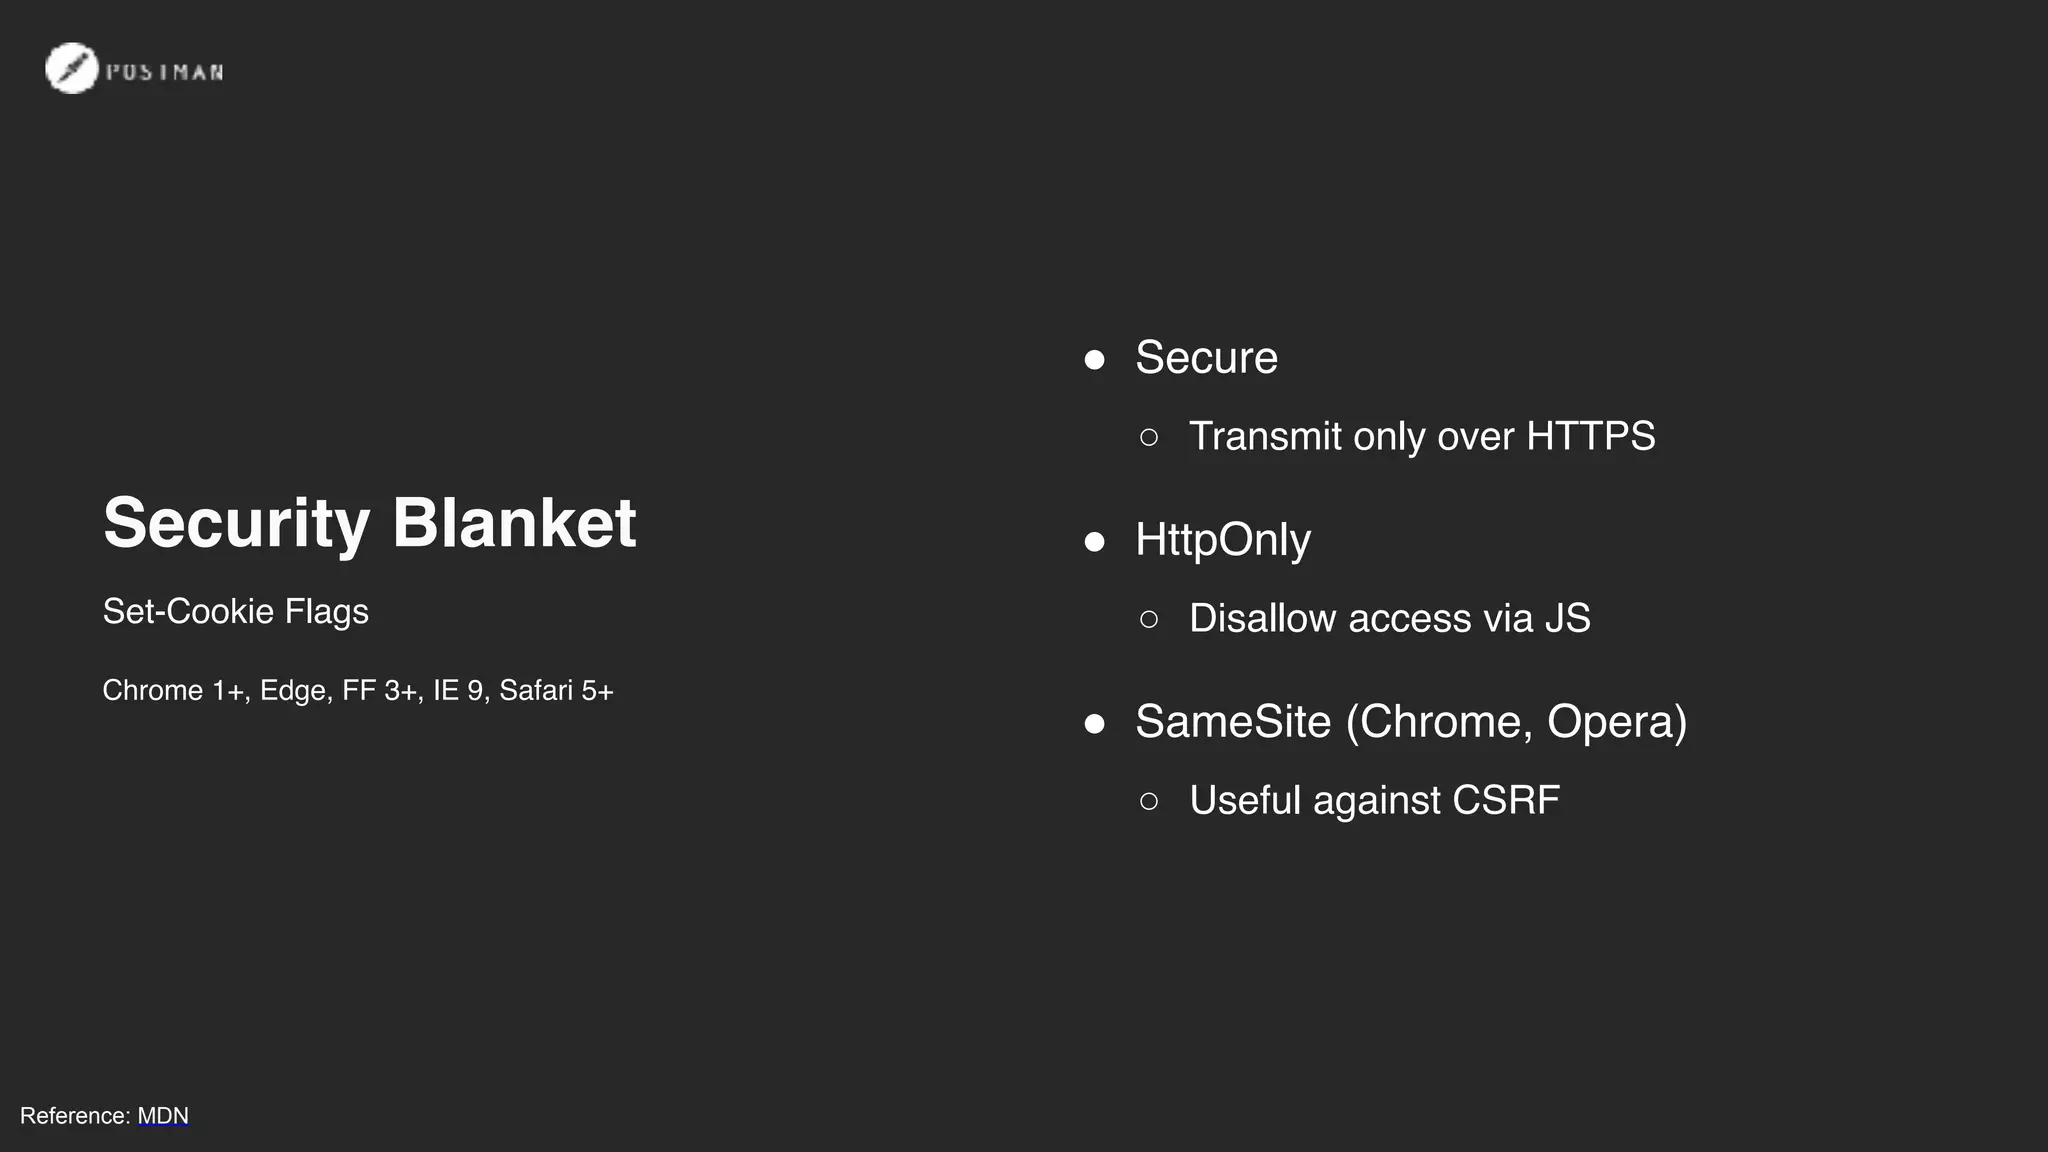Image resolution: width=2048 pixels, height=1152 pixels.
Task: Select the 'Security Blanket' slide title
Action: tap(369, 522)
